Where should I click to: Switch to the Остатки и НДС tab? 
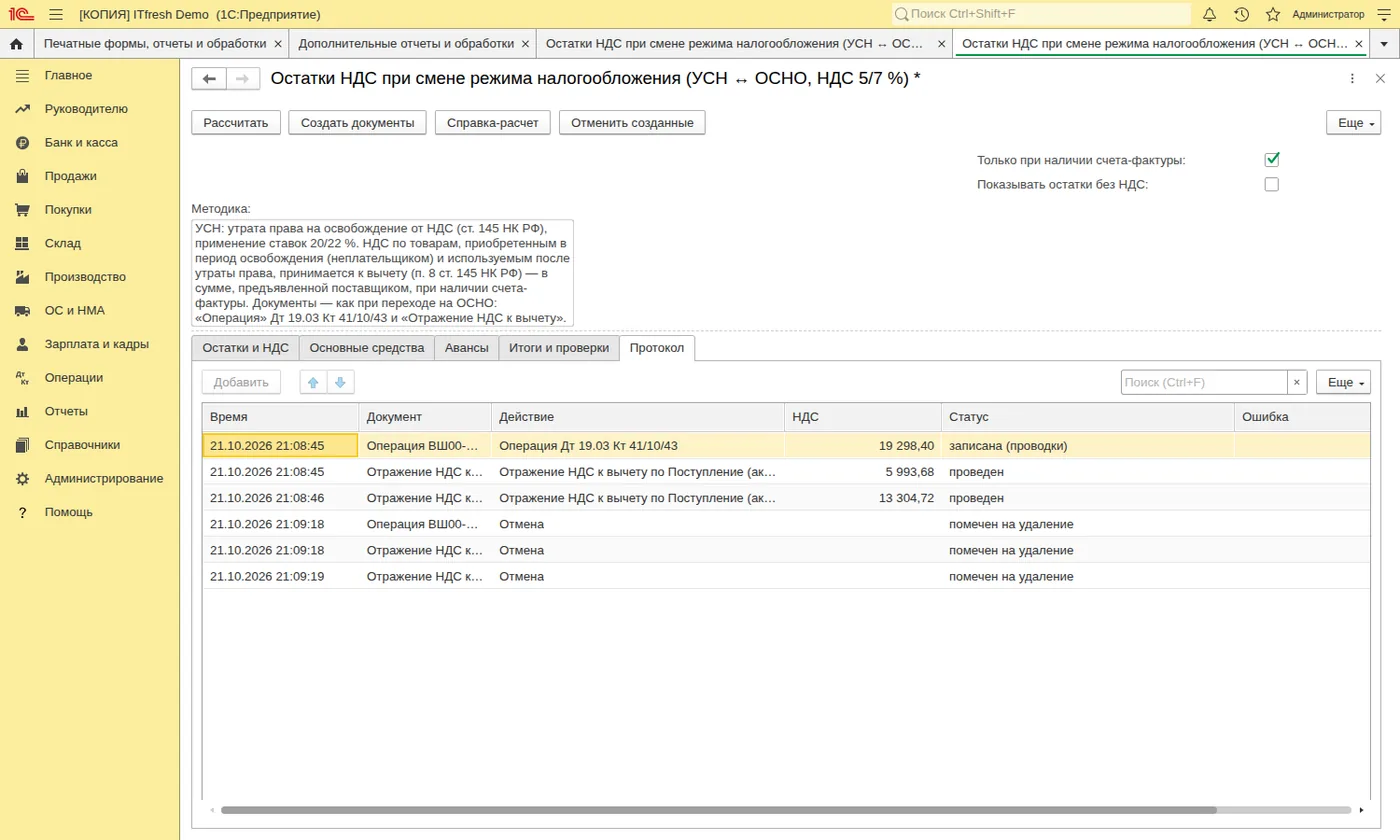245,348
